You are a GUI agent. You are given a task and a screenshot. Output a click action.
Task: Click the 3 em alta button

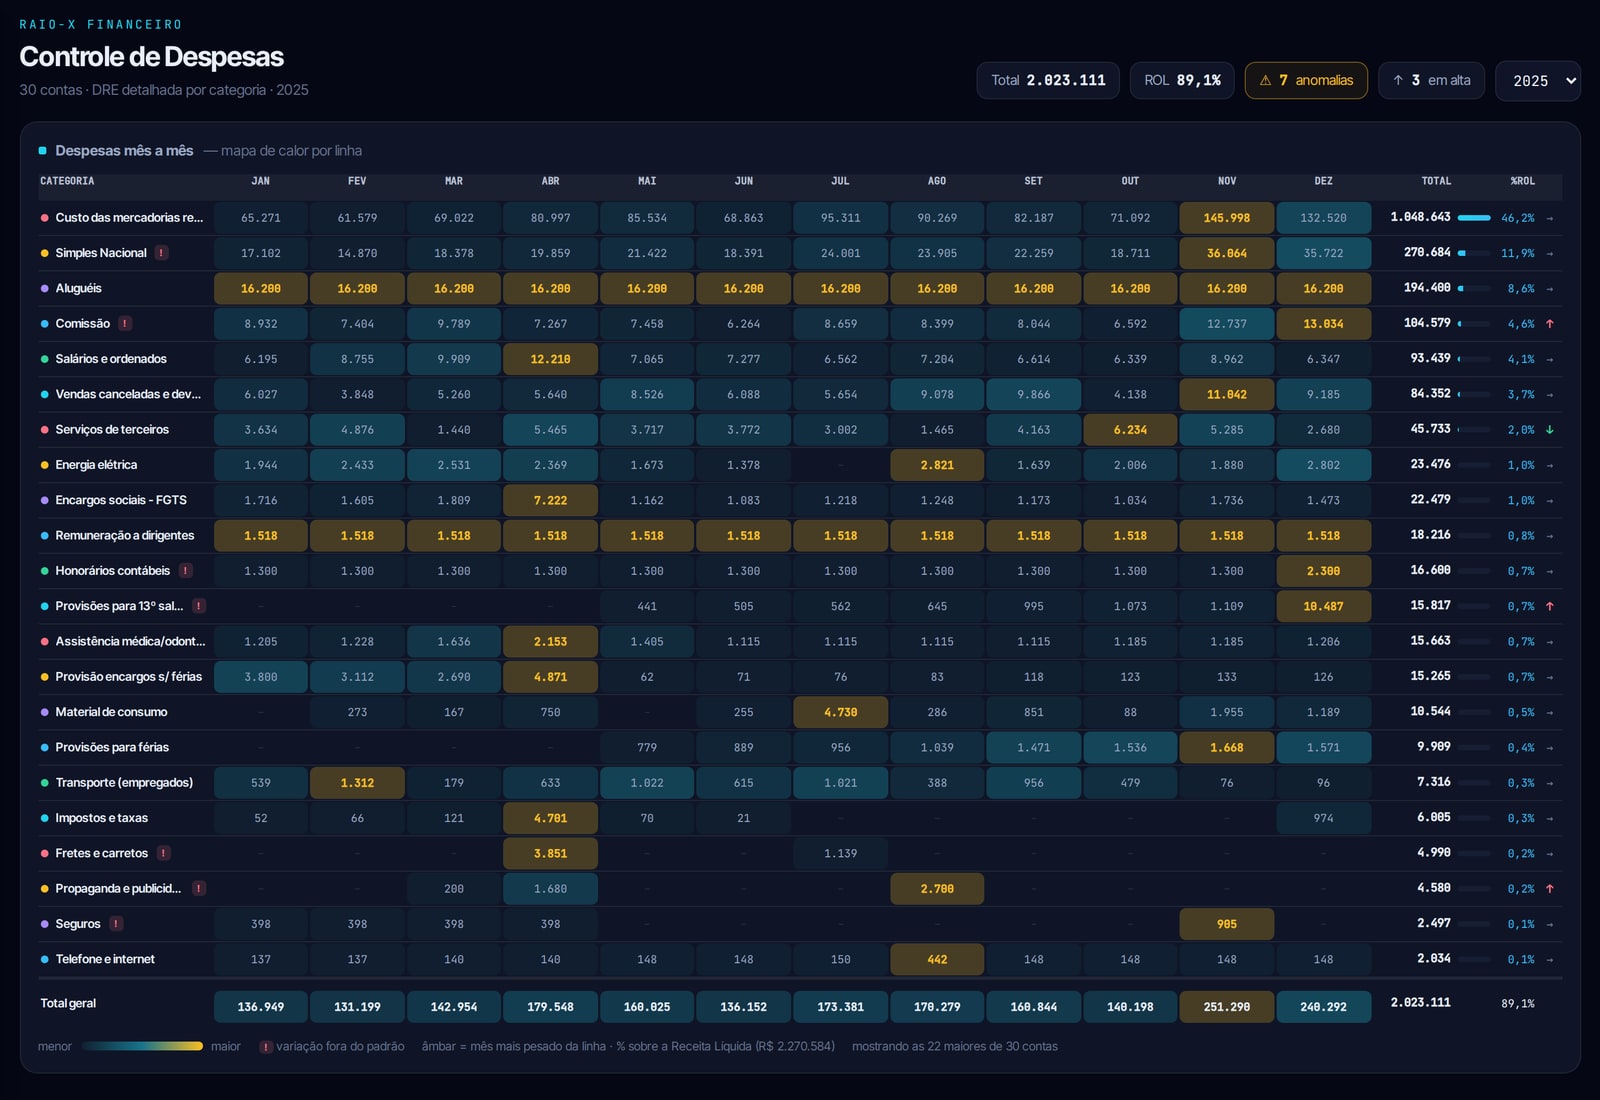1431,80
